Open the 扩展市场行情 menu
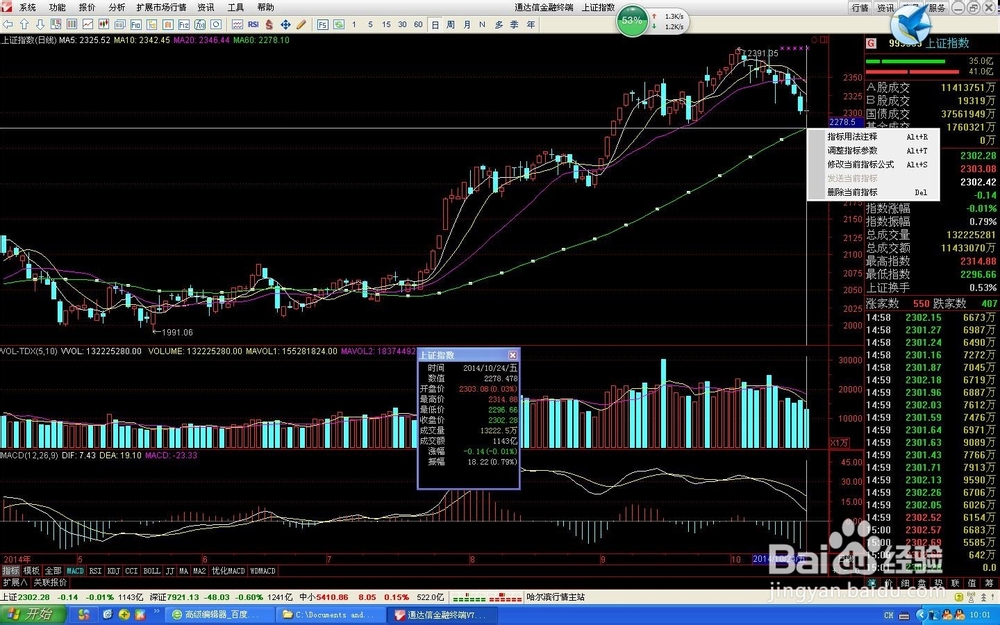This screenshot has height=625, width=1000. click(161, 8)
